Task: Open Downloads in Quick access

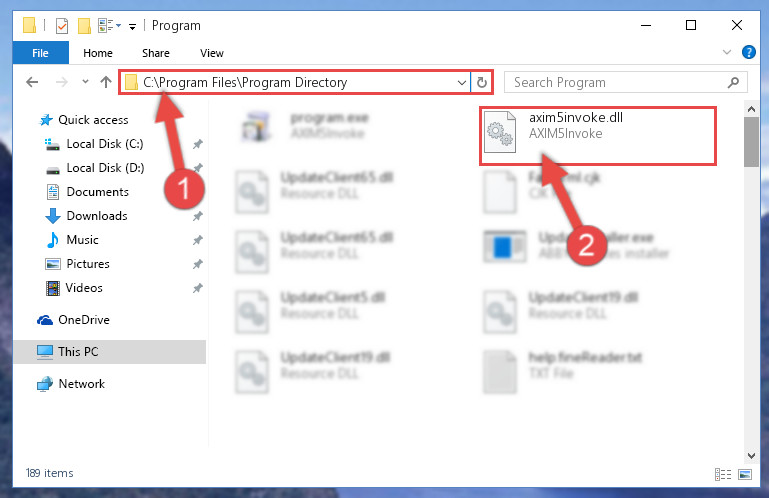Action: pyautogui.click(x=97, y=216)
